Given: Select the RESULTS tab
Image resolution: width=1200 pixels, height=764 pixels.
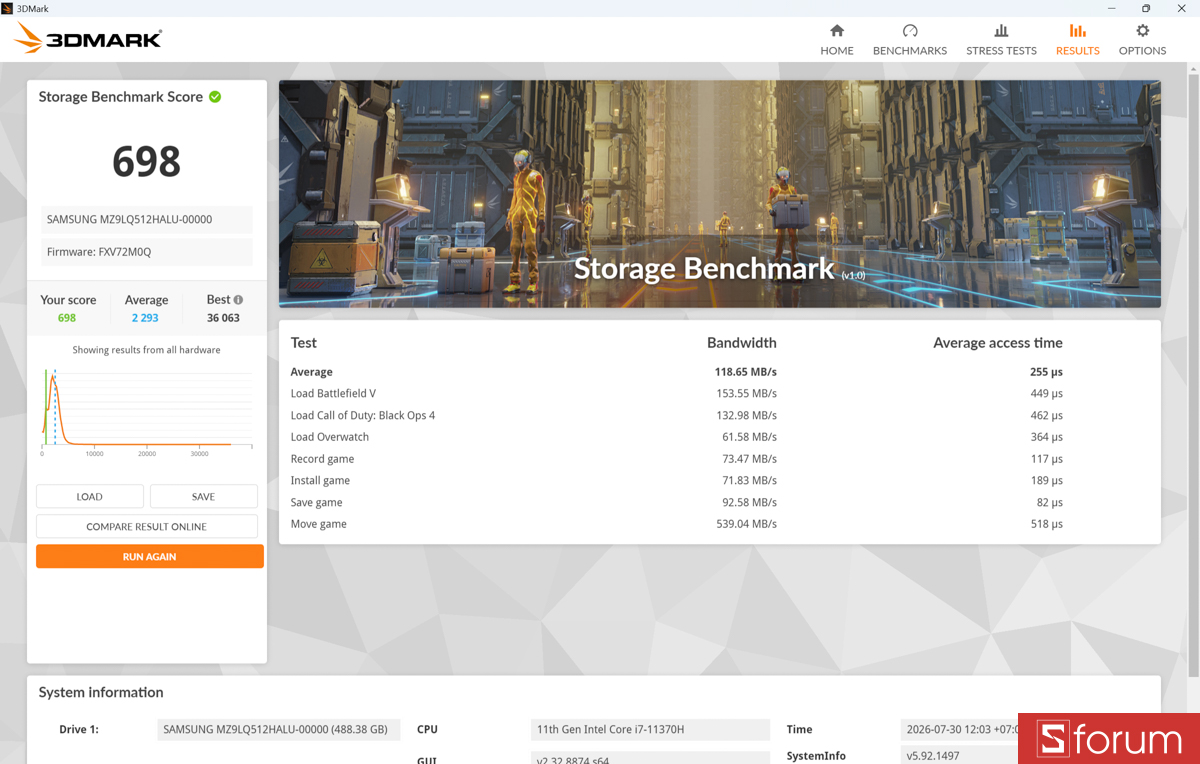Looking at the screenshot, I should pyautogui.click(x=1077, y=40).
